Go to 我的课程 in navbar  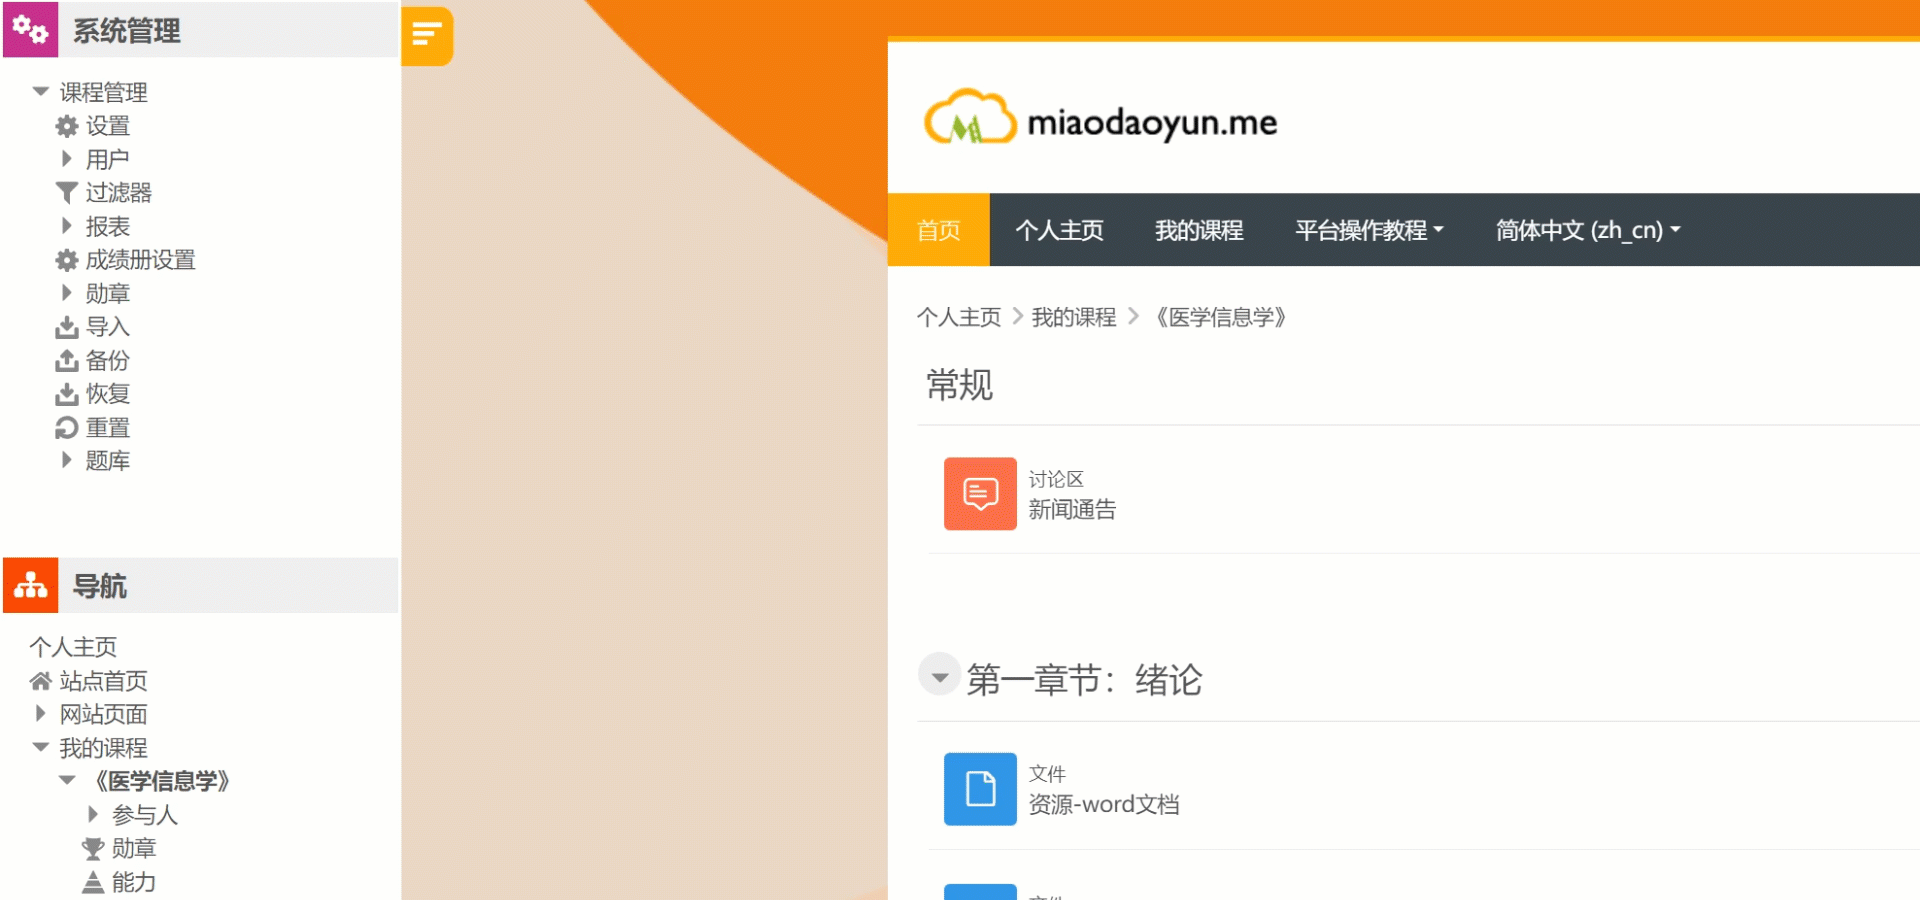coord(1199,230)
